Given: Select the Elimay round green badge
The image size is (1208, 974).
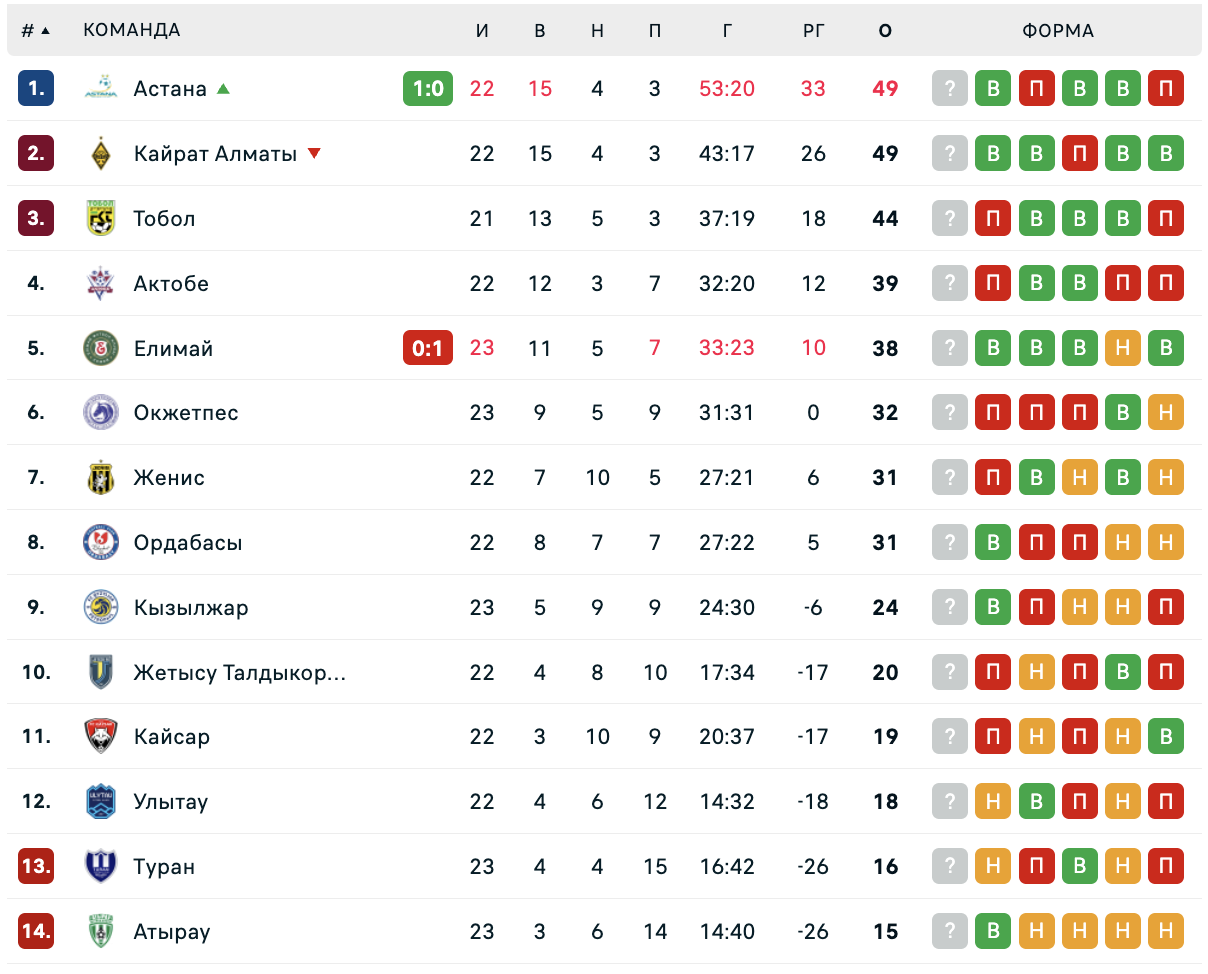Looking at the screenshot, I should [101, 348].
